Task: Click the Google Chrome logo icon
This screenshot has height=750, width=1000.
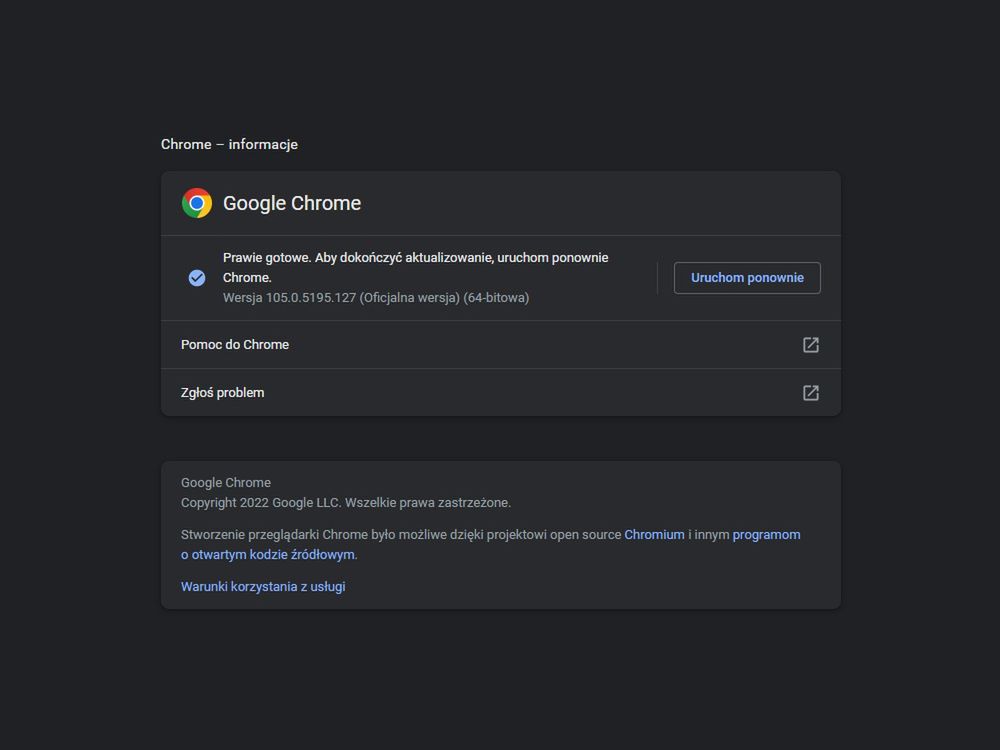Action: [197, 203]
